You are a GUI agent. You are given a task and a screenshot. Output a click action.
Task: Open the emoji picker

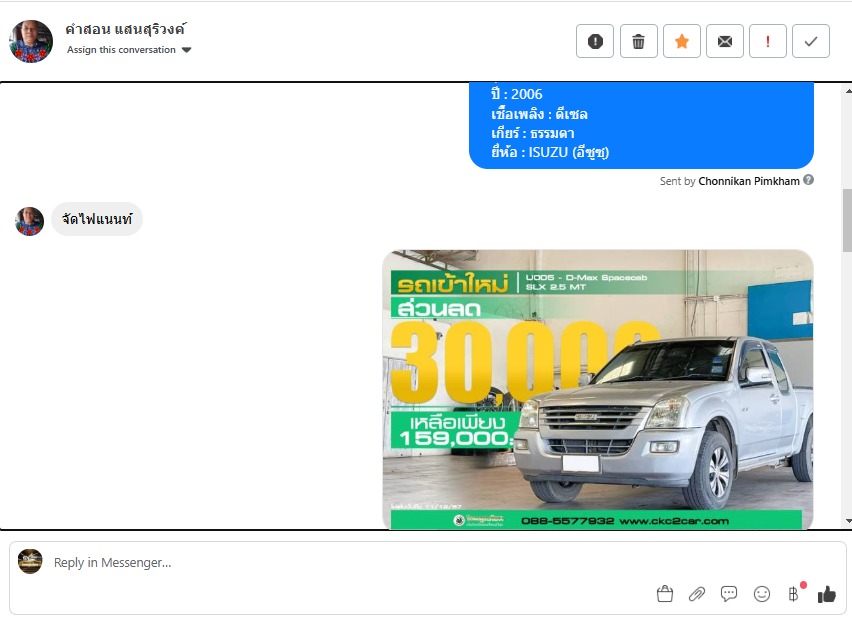762,594
